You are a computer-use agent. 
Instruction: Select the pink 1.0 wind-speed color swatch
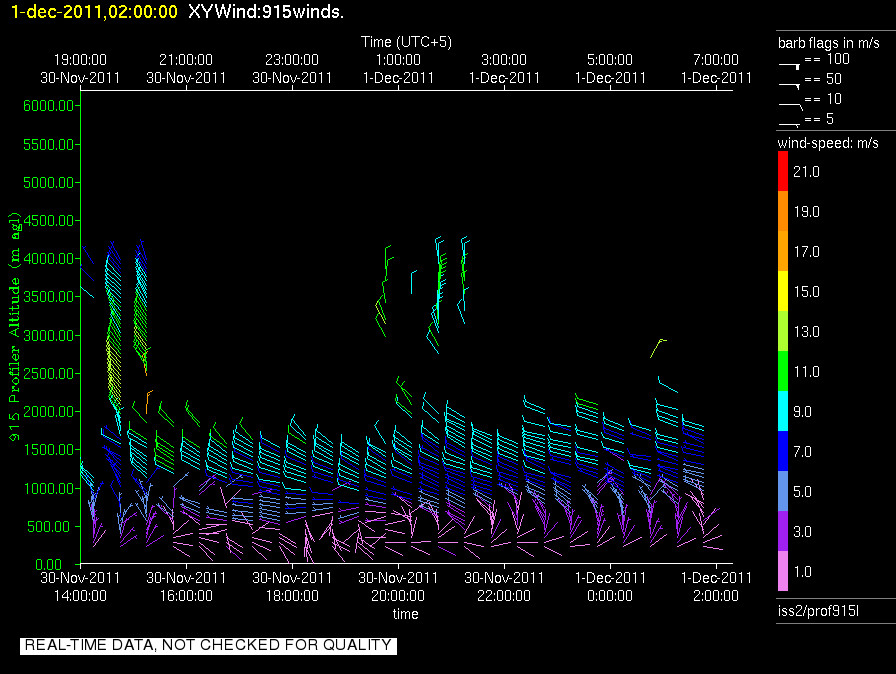tap(783, 572)
